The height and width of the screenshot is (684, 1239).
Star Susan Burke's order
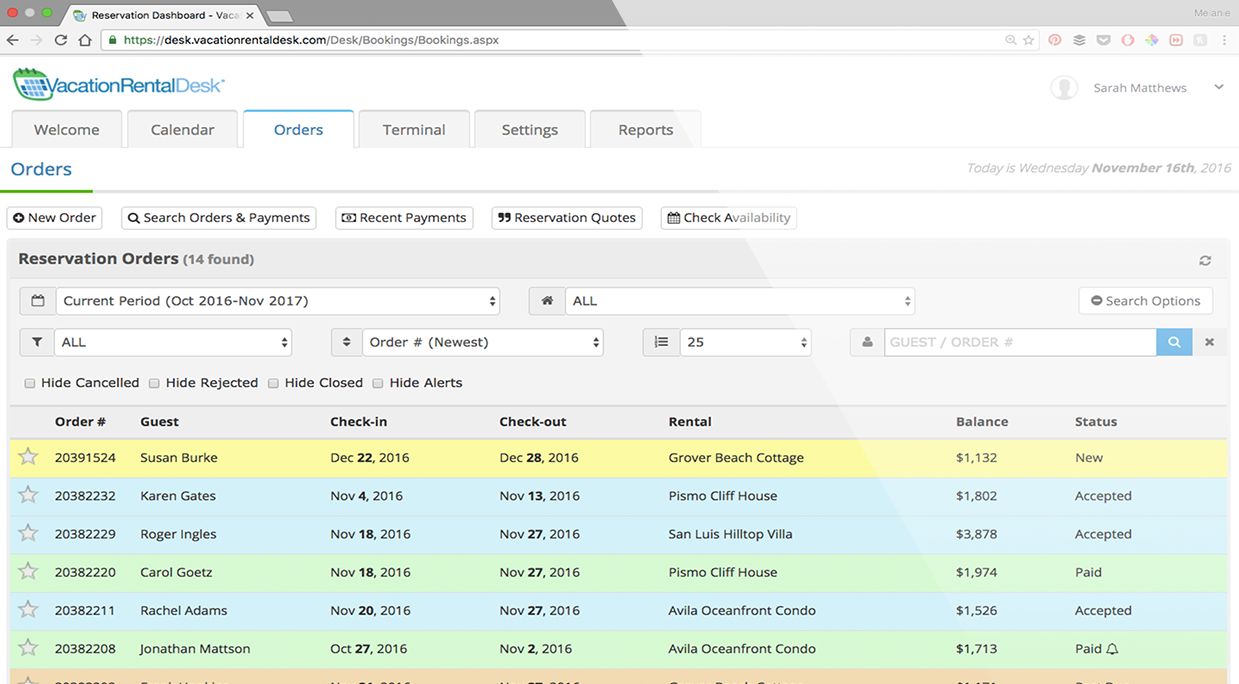[28, 457]
